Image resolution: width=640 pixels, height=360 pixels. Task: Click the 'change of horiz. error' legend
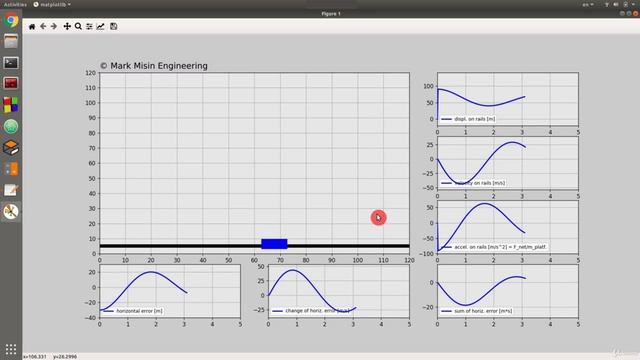tap(310, 311)
